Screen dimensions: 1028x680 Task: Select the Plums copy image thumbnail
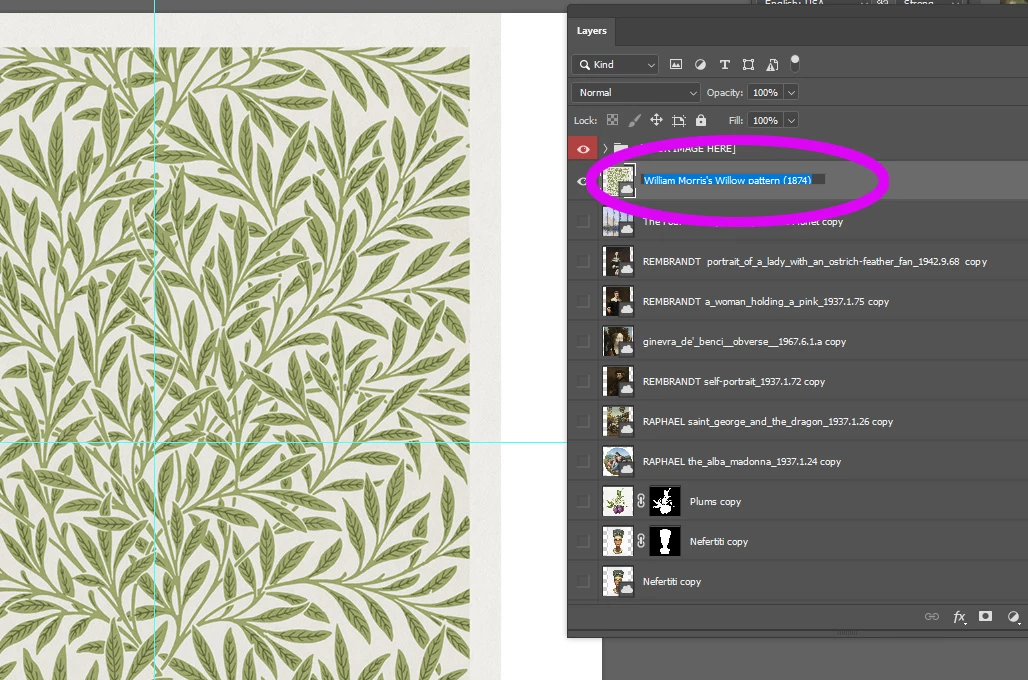coord(618,501)
